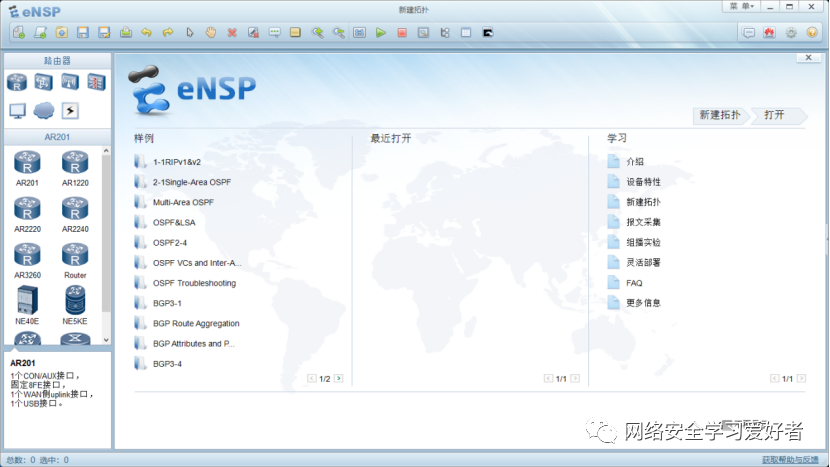
Task: Click the fit-to-screen toolbar icon
Action: click(359, 33)
